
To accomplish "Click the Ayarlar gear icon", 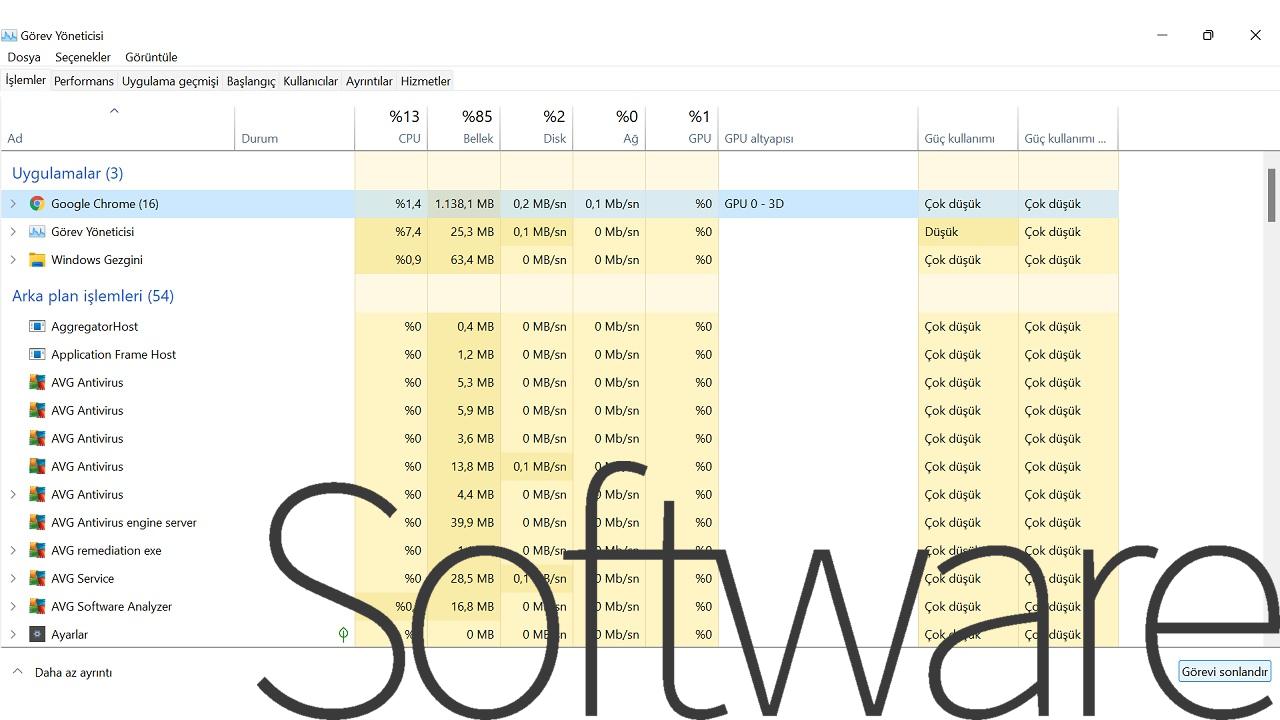I will pyautogui.click(x=37, y=635).
